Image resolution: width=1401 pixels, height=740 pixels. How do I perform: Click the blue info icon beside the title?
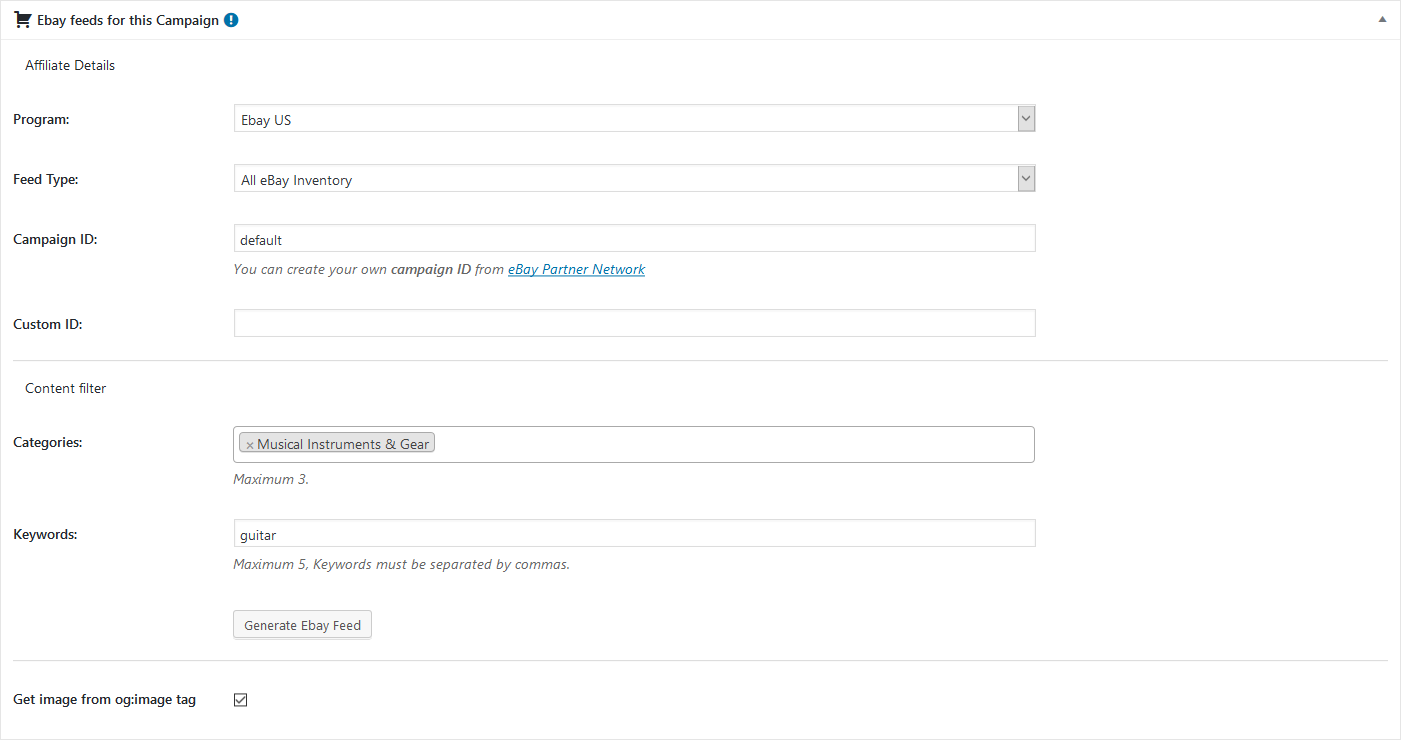click(x=231, y=20)
